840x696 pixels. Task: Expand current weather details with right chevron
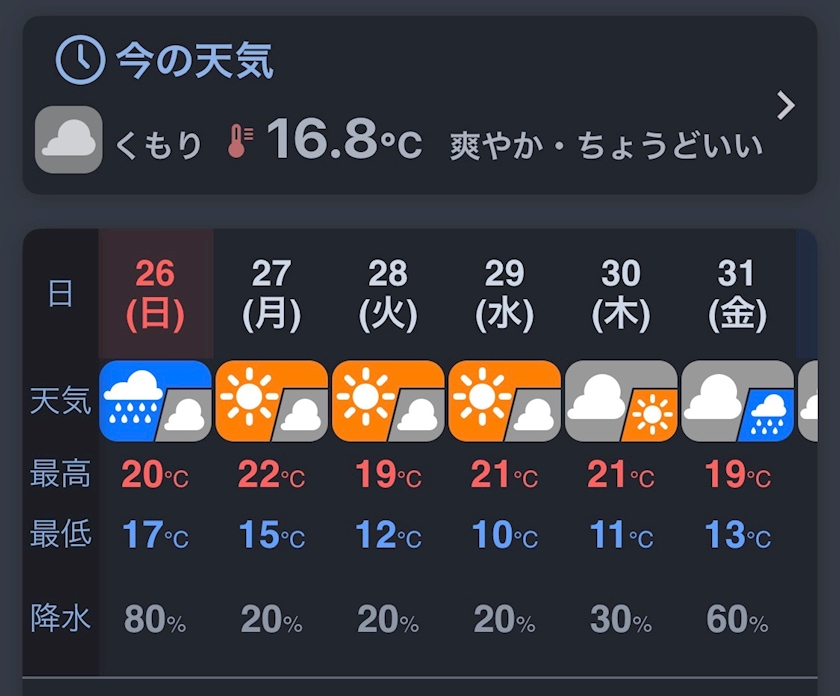point(786,105)
